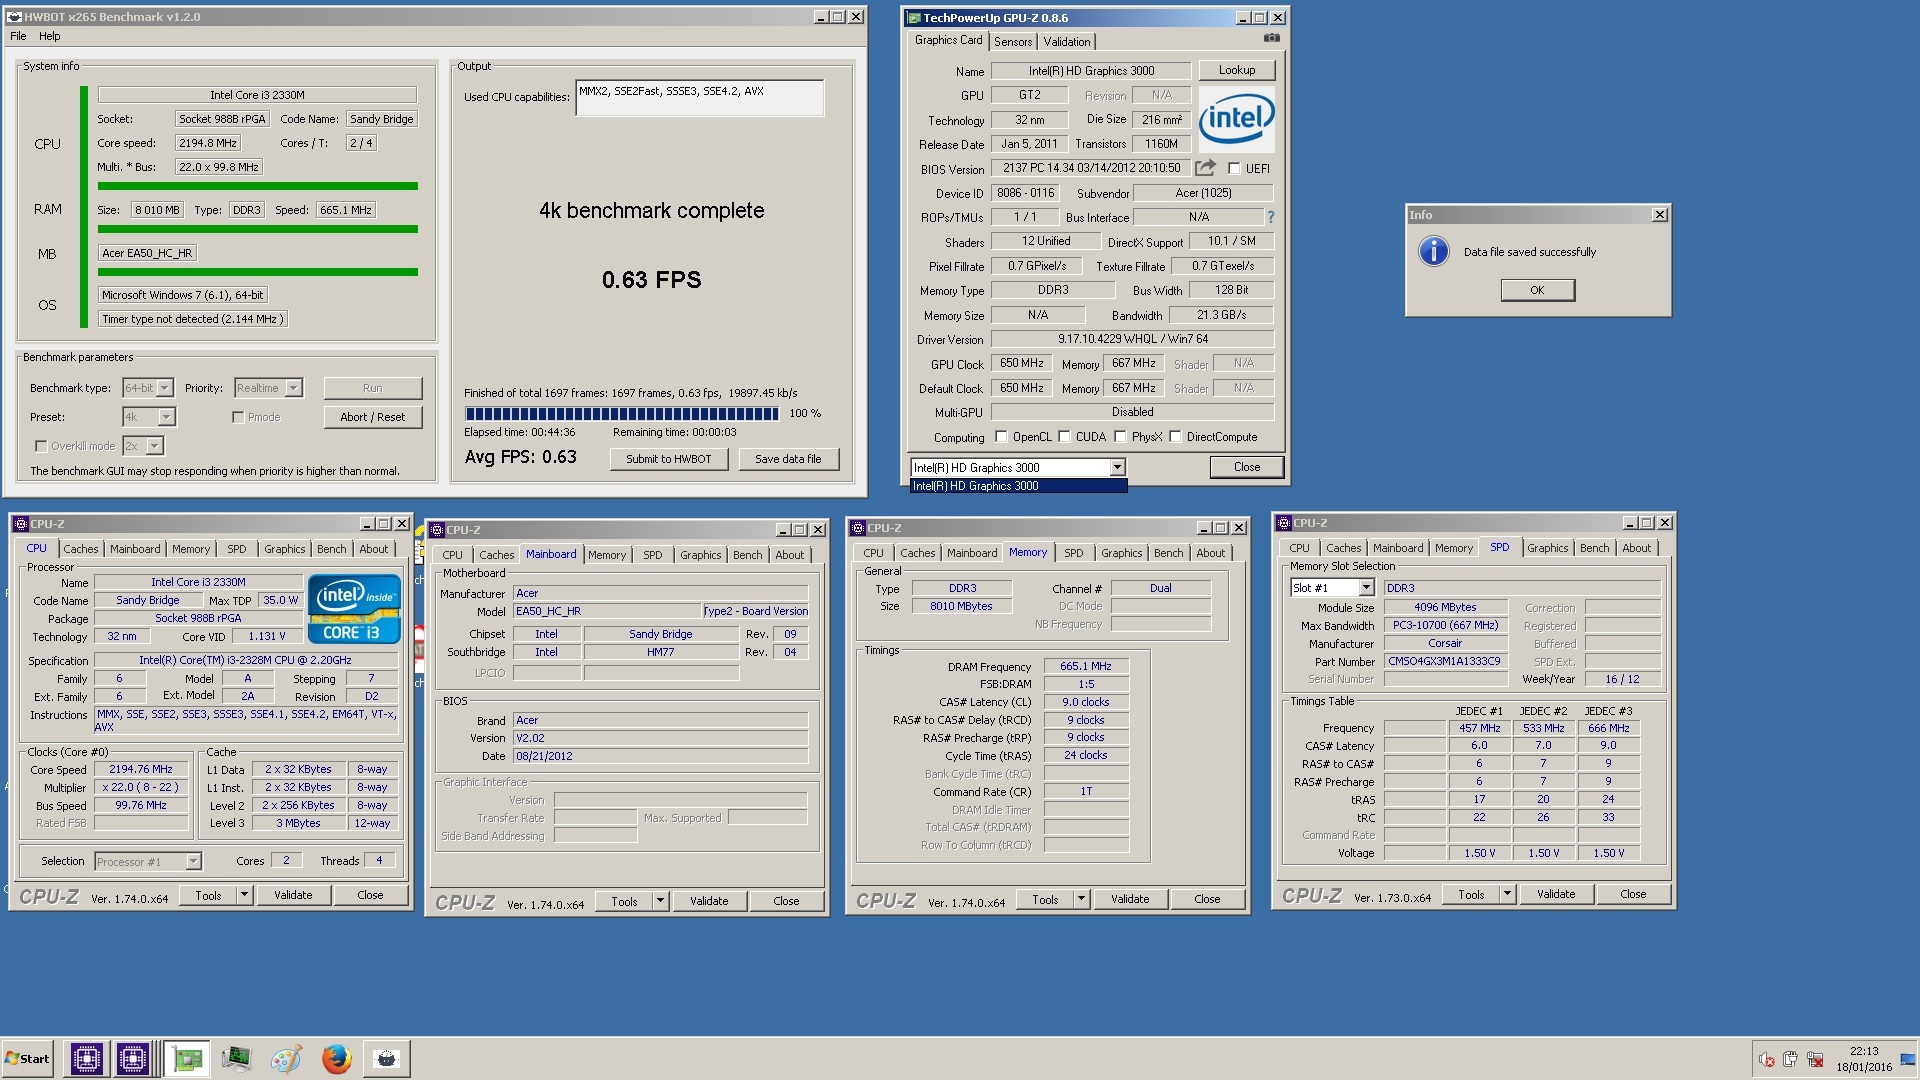Toggle the OpenCL checkbox
The image size is (1920, 1080).
coord(1001,437)
